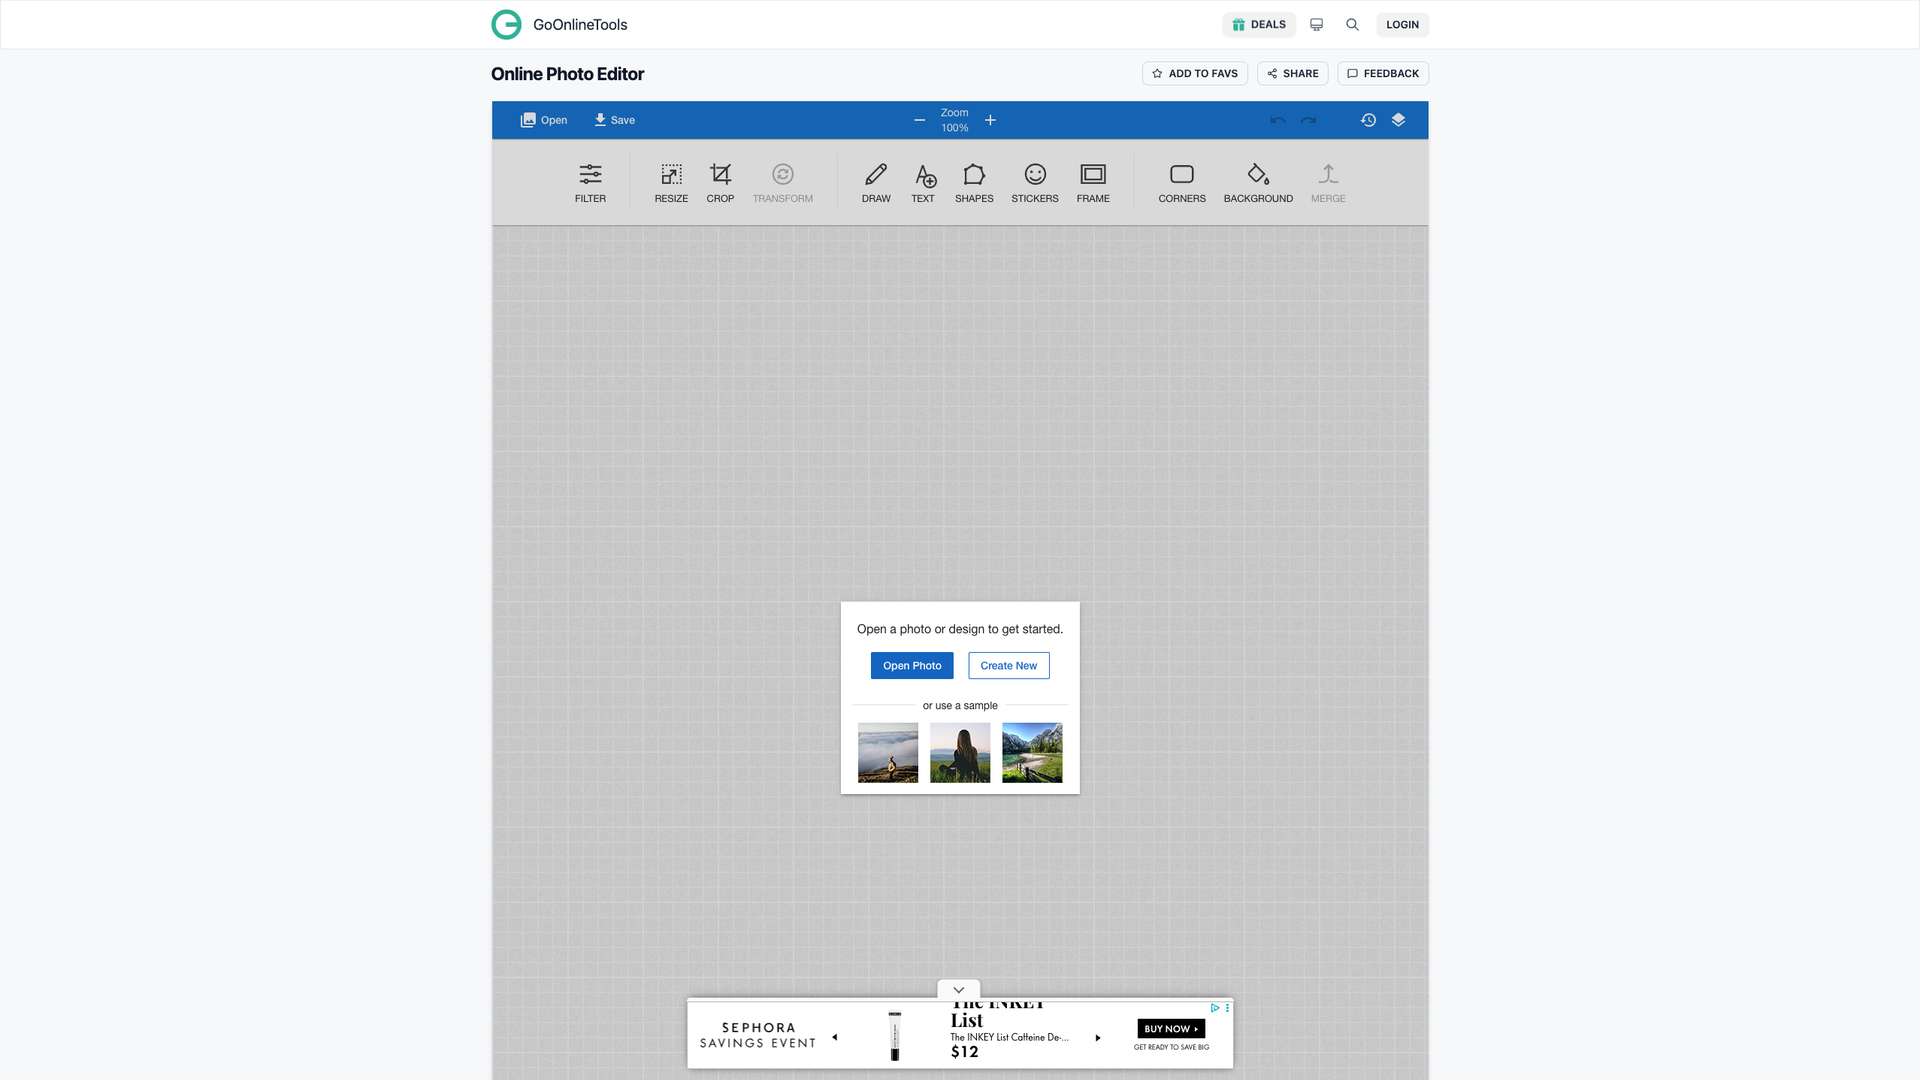Viewport: 1920px width, 1080px height.
Task: Open the Stickers panel
Action: [1034, 182]
